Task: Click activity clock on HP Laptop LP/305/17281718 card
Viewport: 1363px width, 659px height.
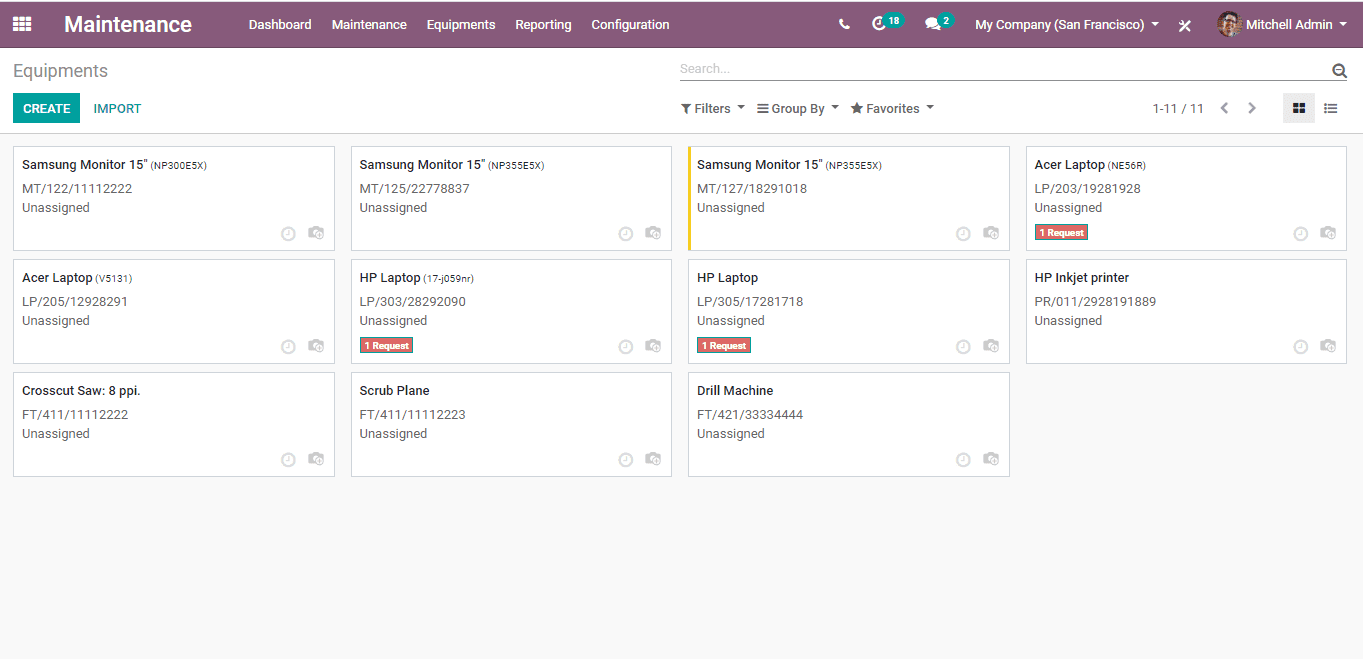Action: 963,346
